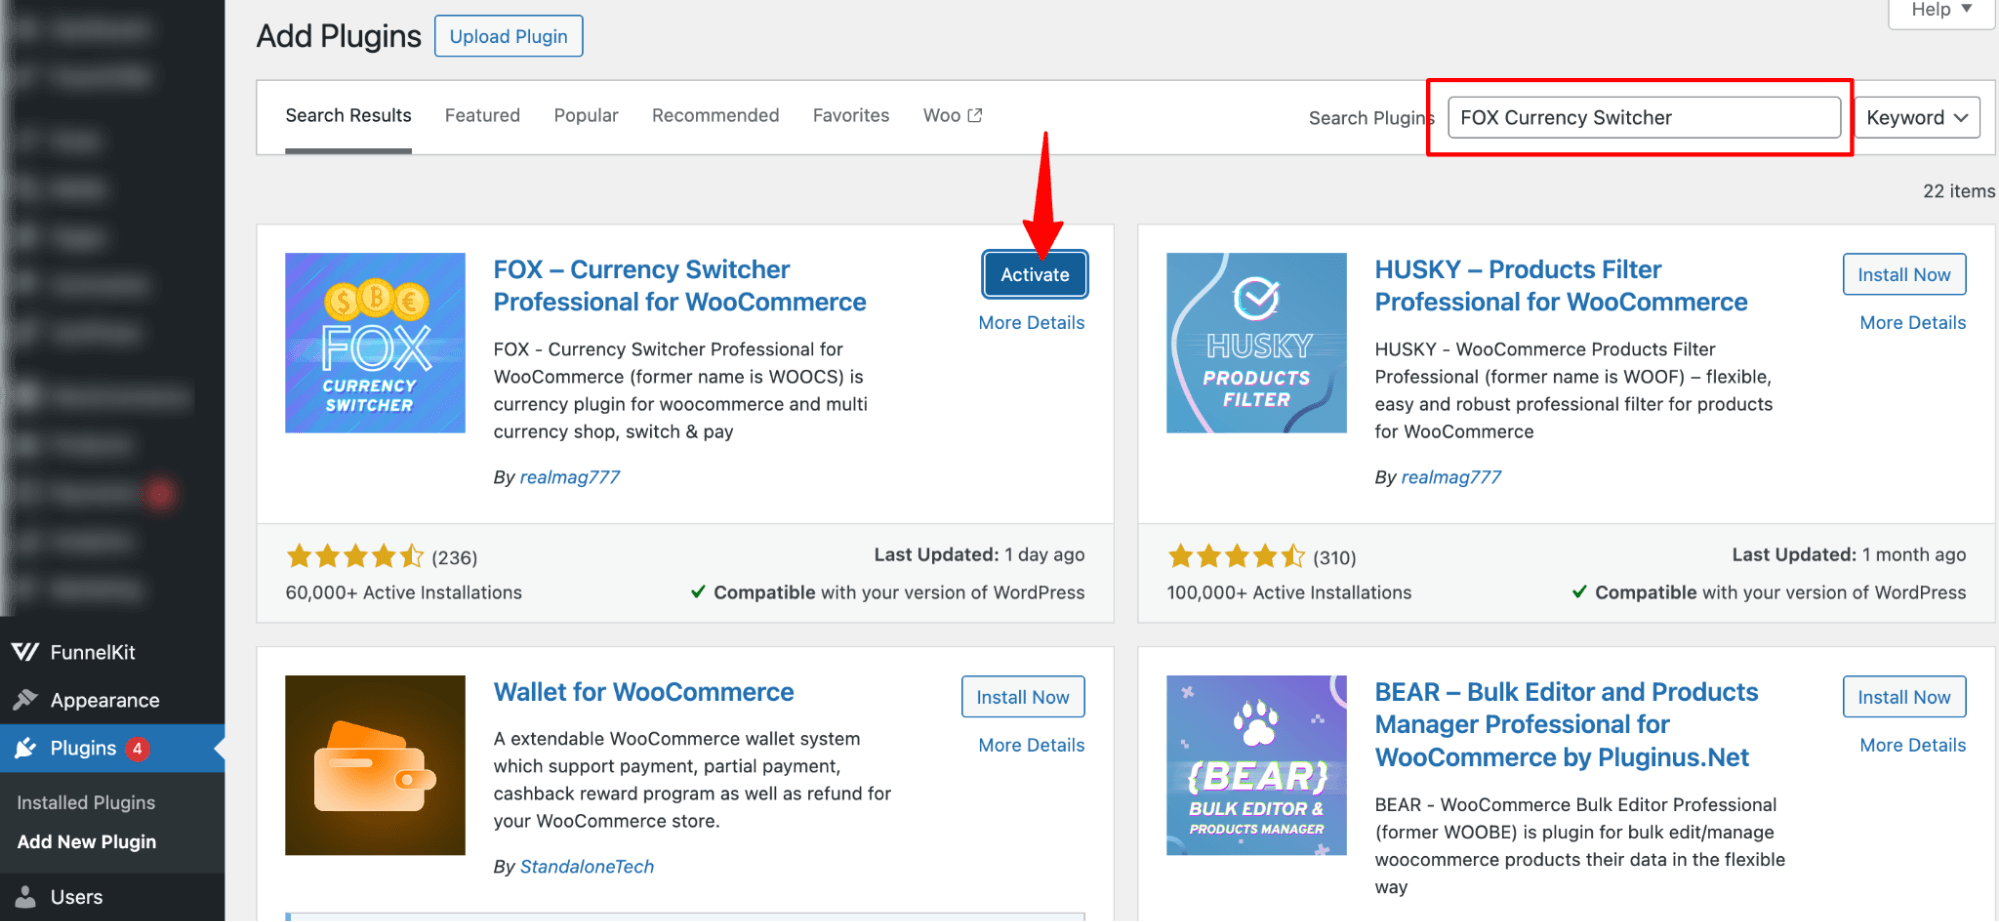Click the Wallet for WooCommerce title link
The height and width of the screenshot is (922, 1999).
[644, 692]
